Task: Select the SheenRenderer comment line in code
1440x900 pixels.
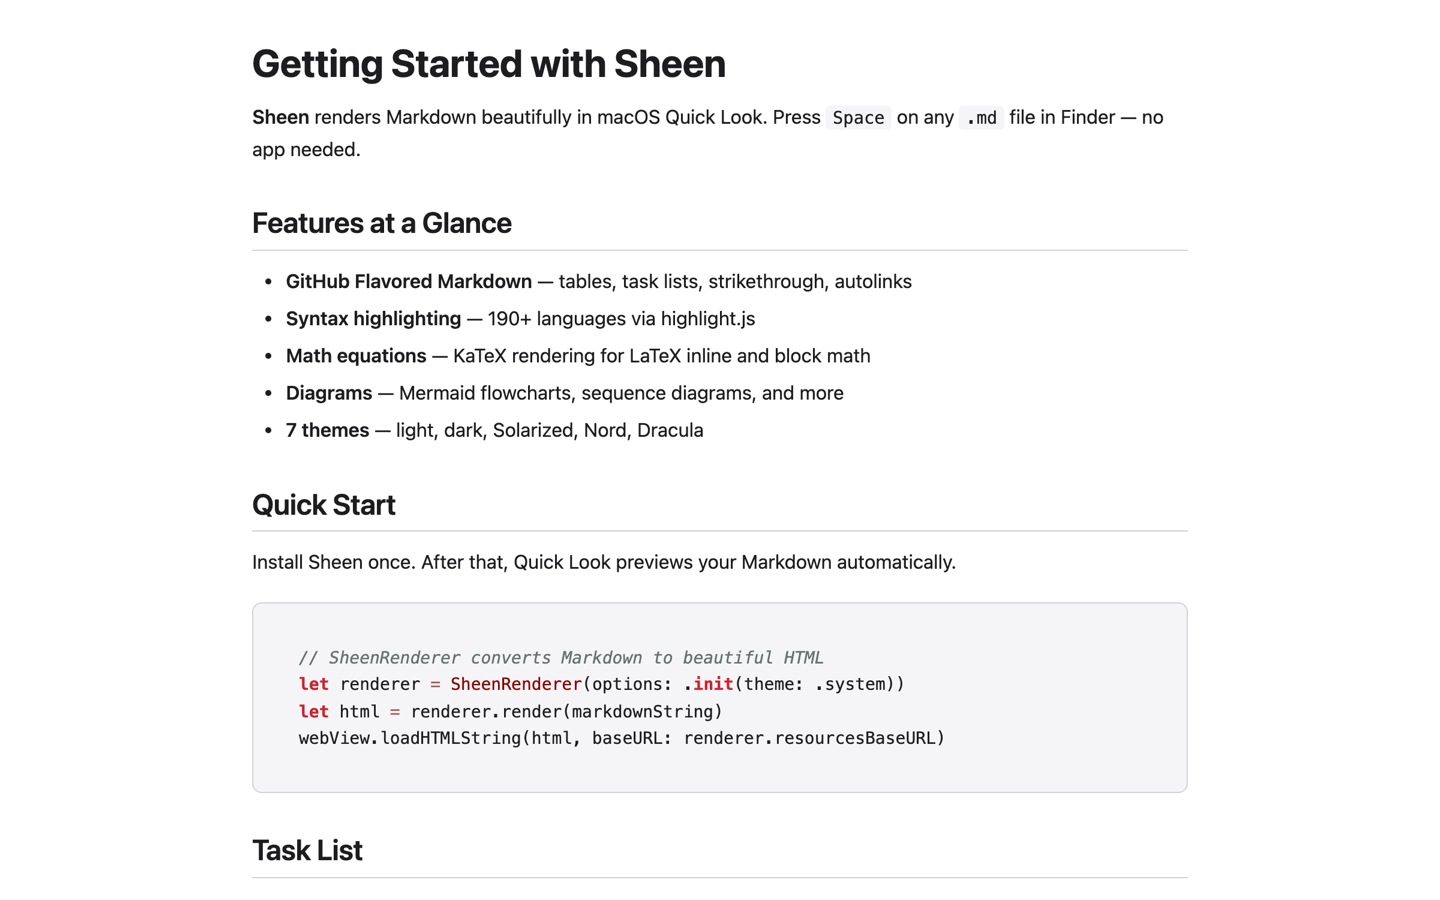Action: pos(560,657)
